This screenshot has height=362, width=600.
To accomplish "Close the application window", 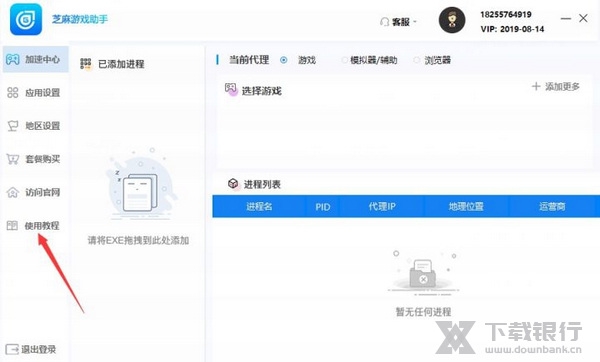I will 583,18.
